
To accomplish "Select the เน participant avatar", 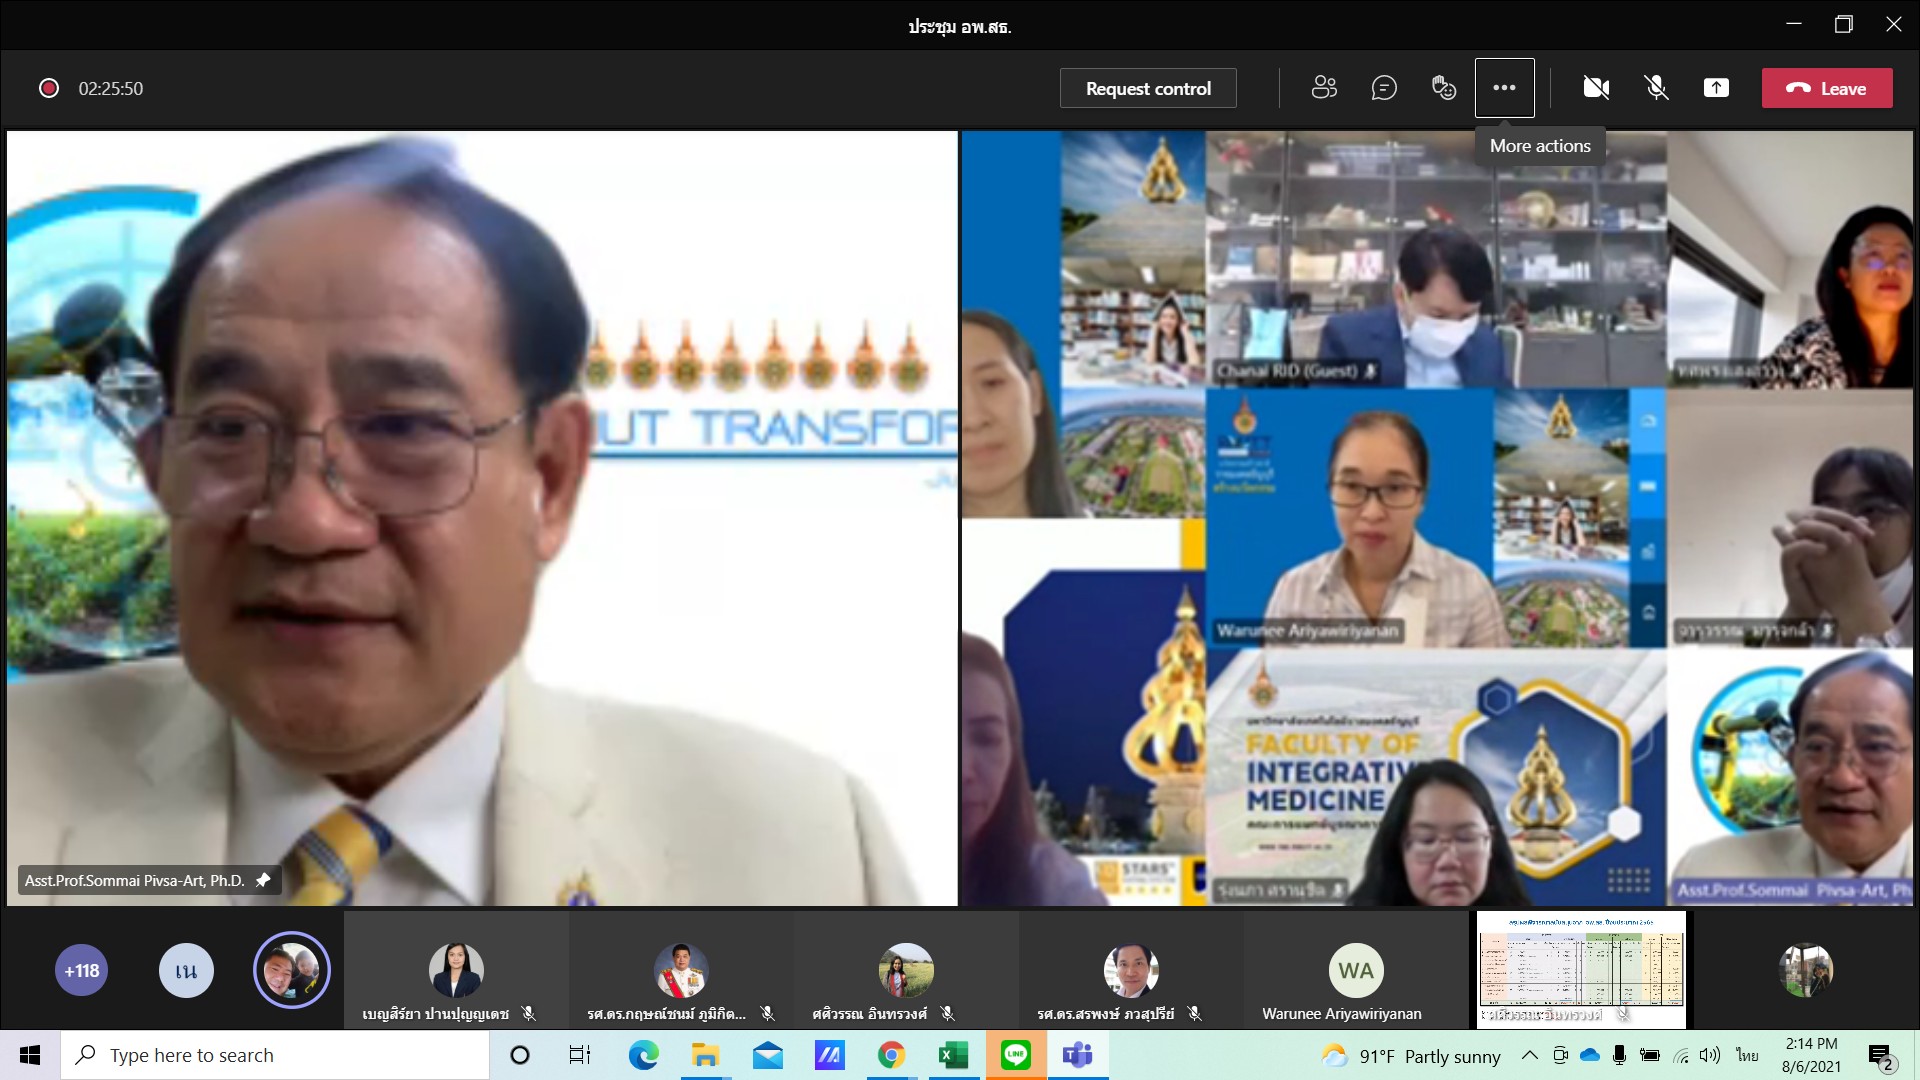I will [x=186, y=970].
